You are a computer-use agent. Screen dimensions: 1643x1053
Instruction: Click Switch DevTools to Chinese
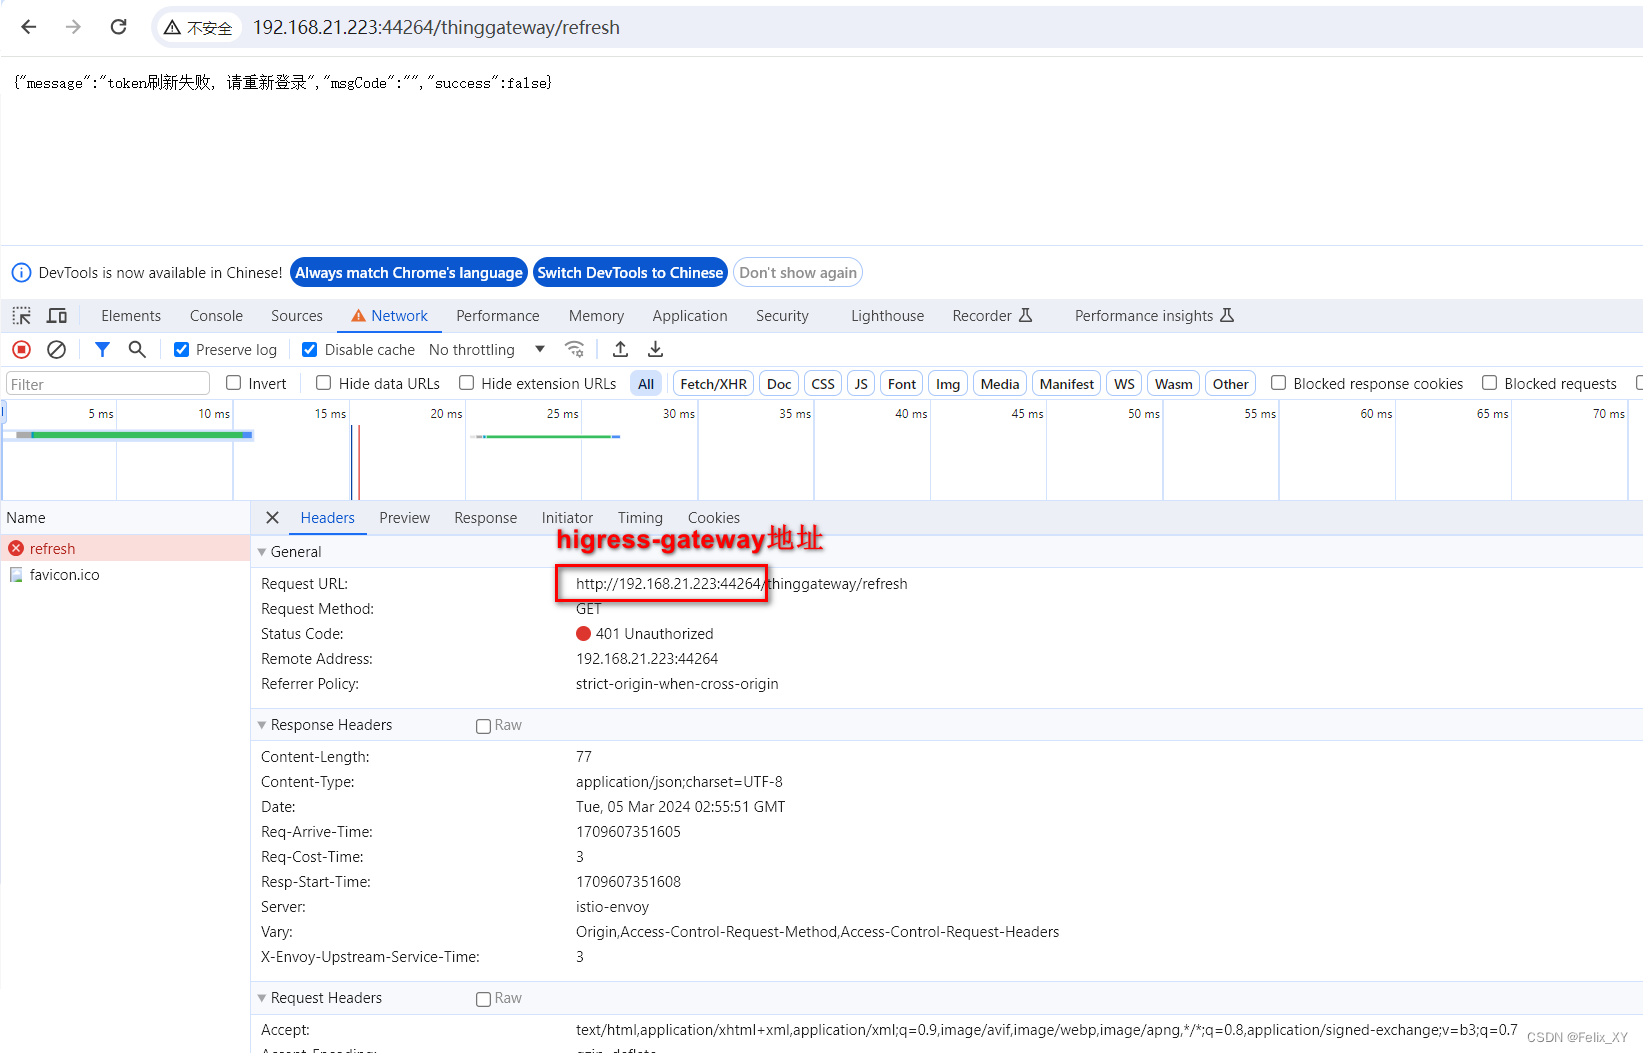point(630,273)
